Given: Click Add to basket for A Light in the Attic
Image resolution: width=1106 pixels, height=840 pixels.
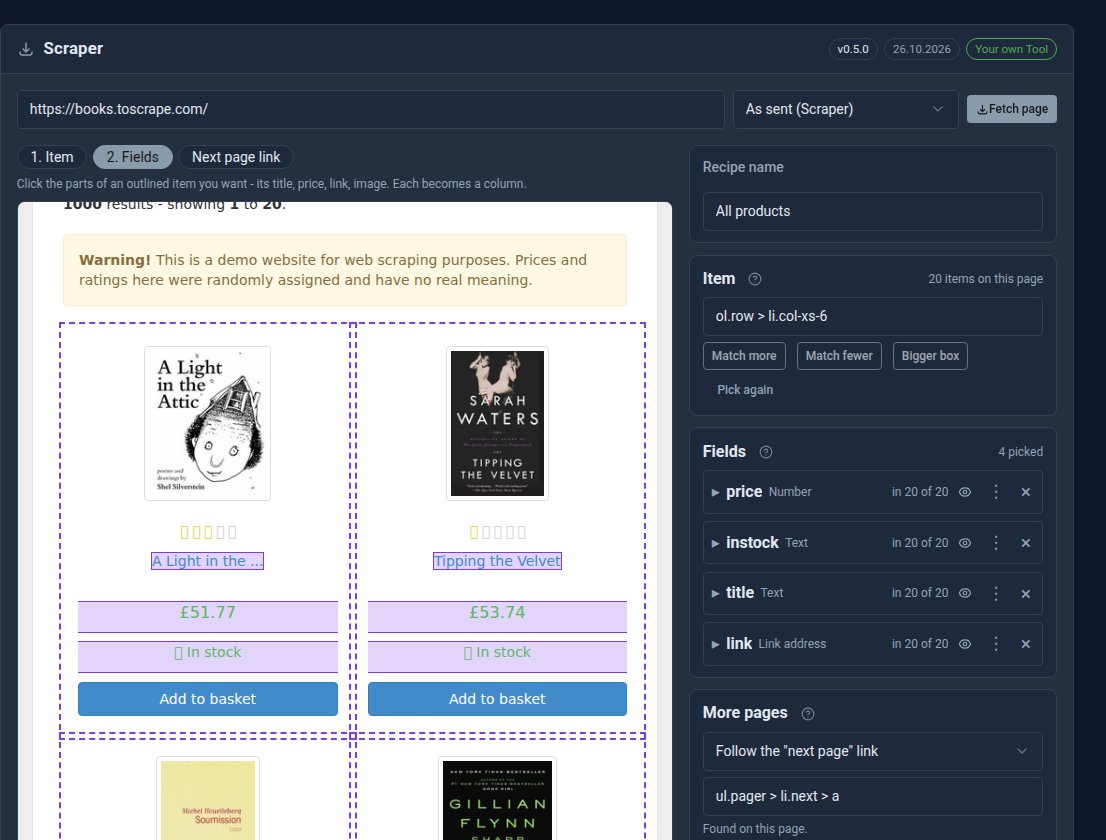Looking at the screenshot, I should pyautogui.click(x=207, y=699).
